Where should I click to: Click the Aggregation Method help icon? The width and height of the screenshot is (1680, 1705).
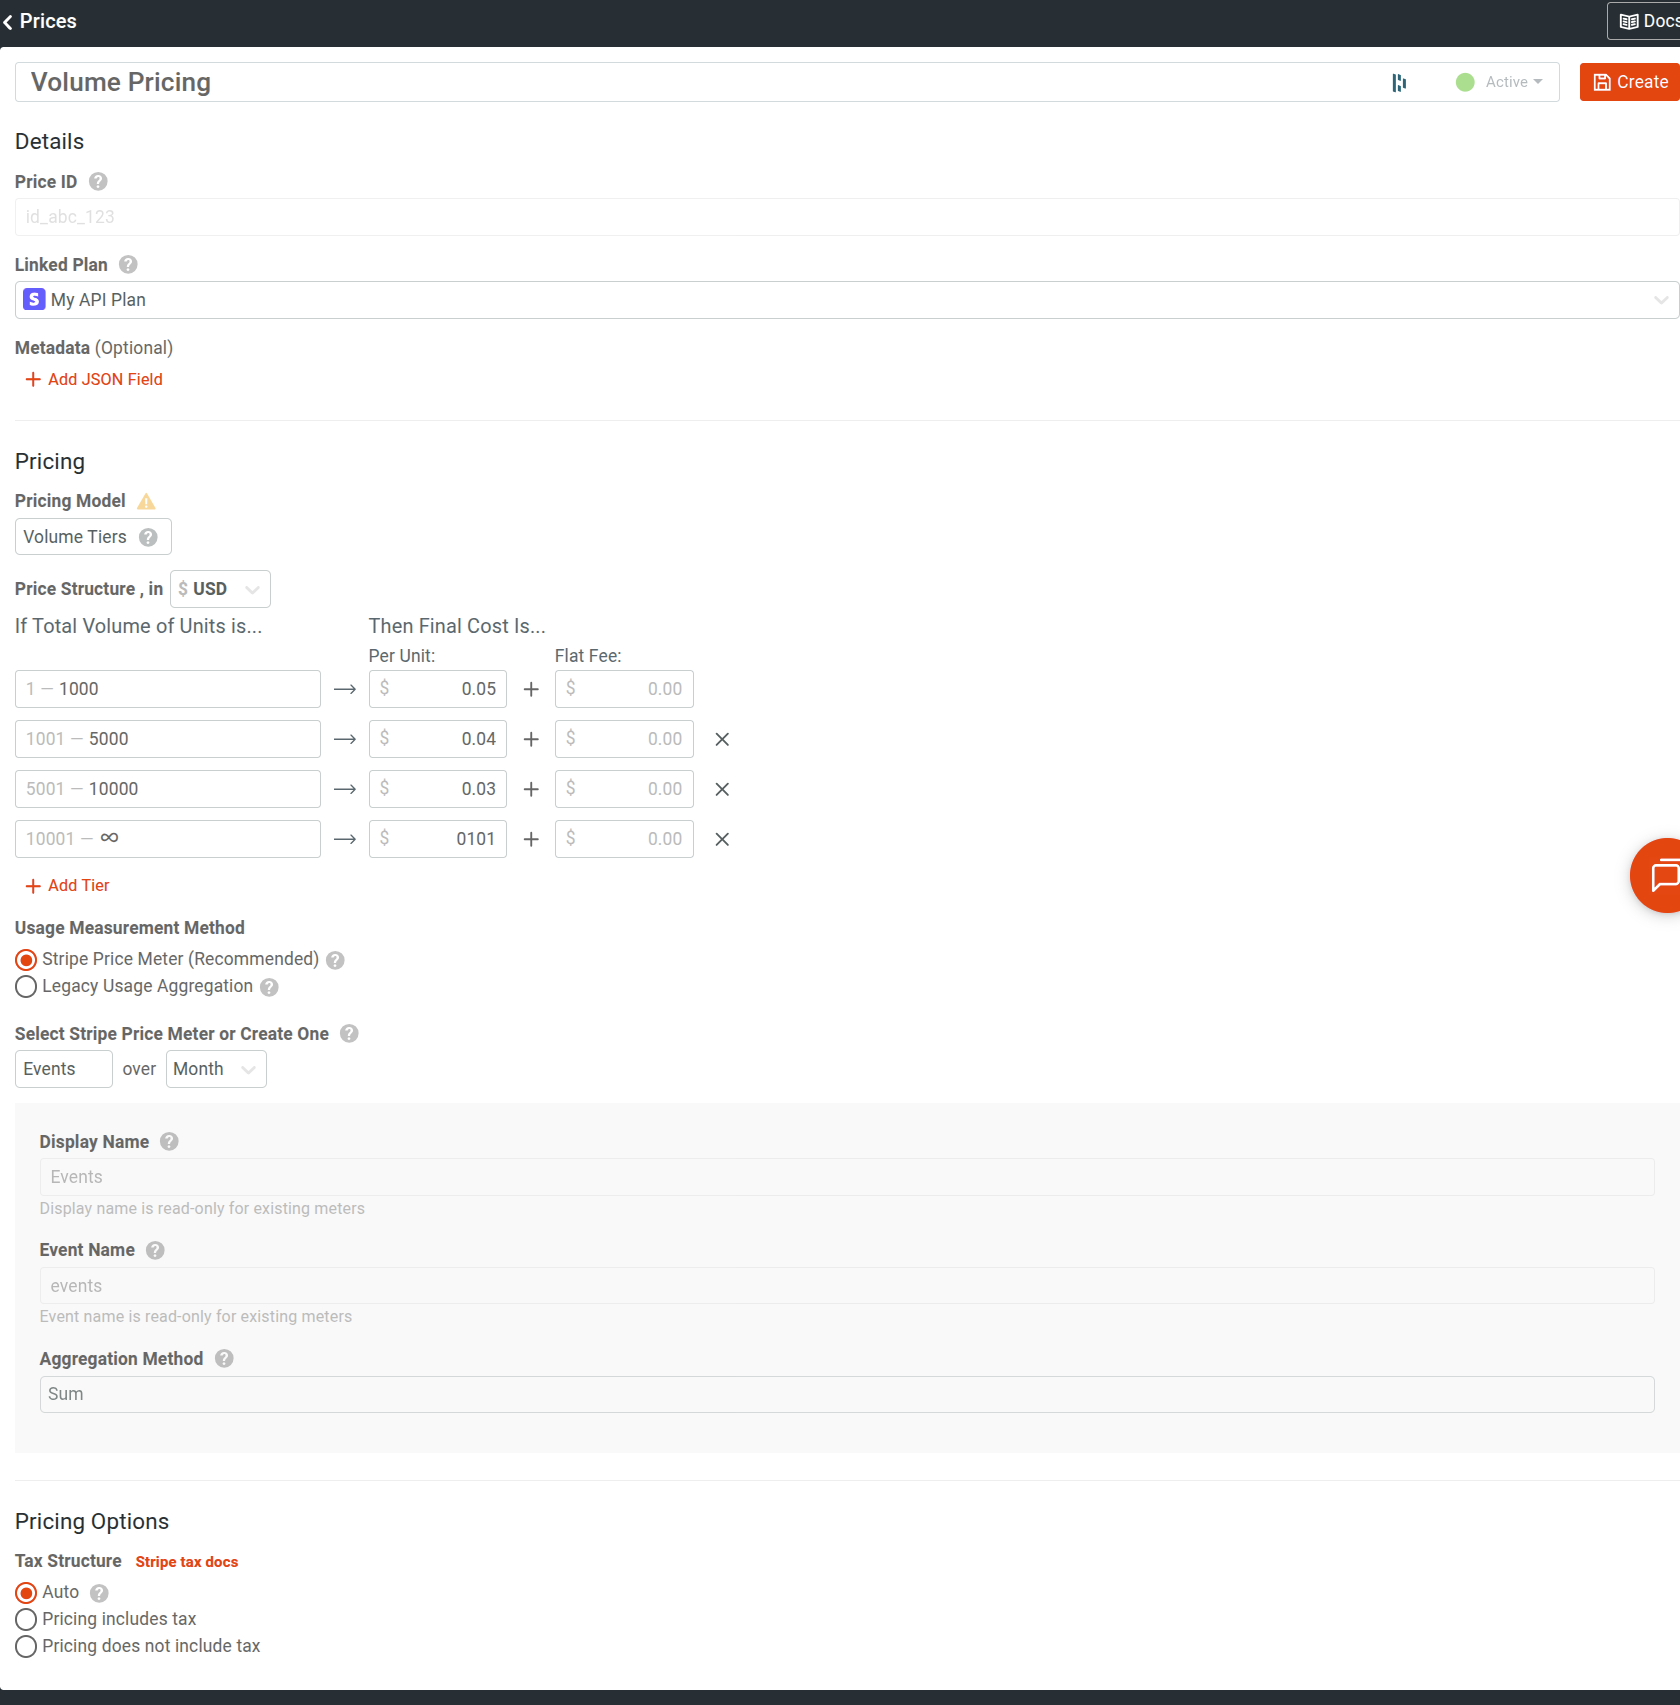pos(223,1358)
